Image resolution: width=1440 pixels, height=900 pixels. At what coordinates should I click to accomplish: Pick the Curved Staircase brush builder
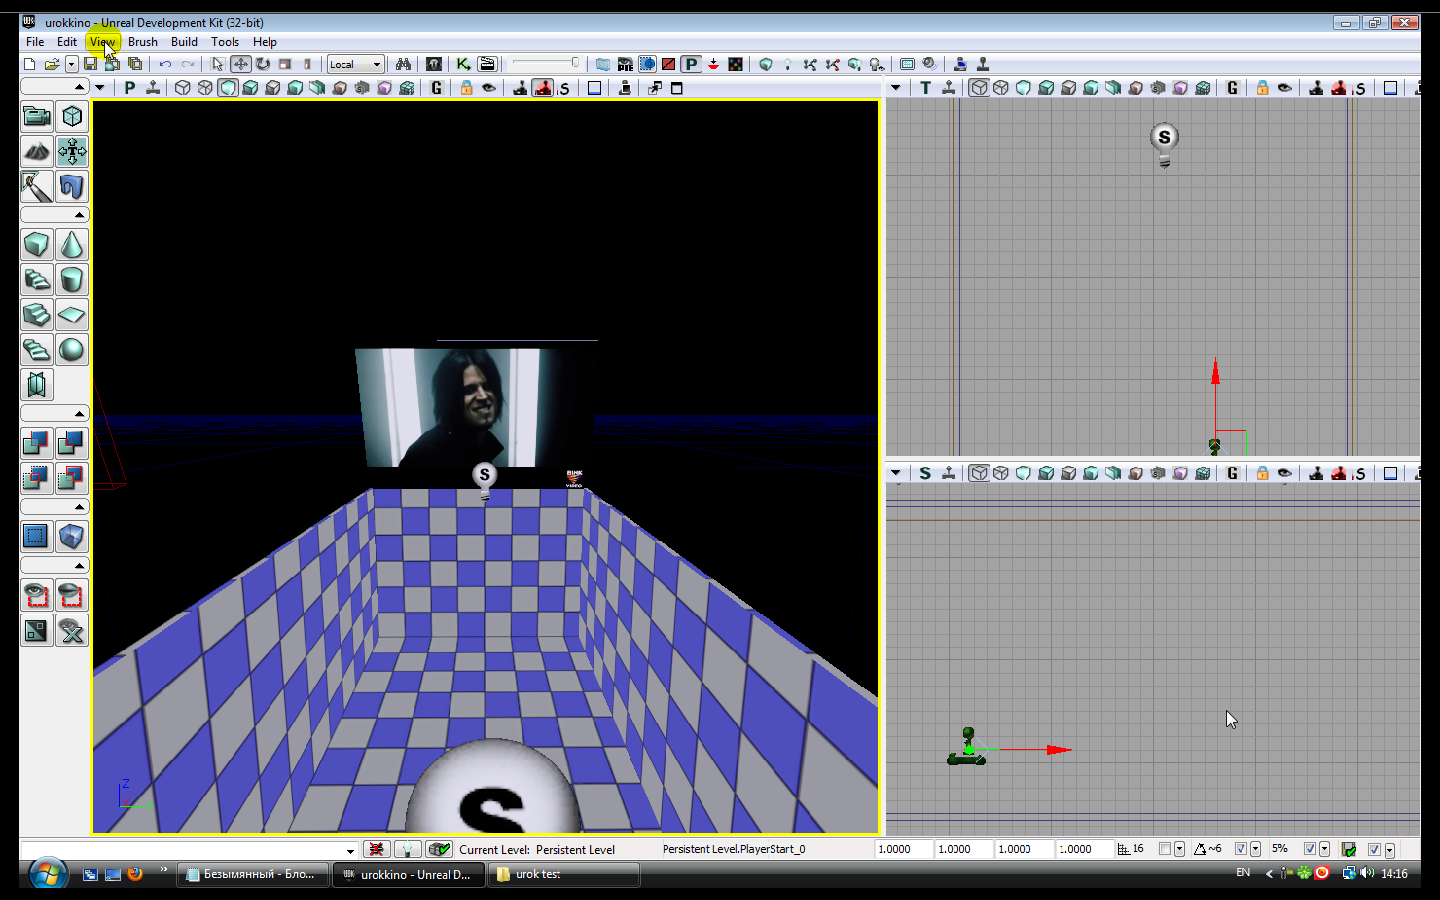[37, 280]
